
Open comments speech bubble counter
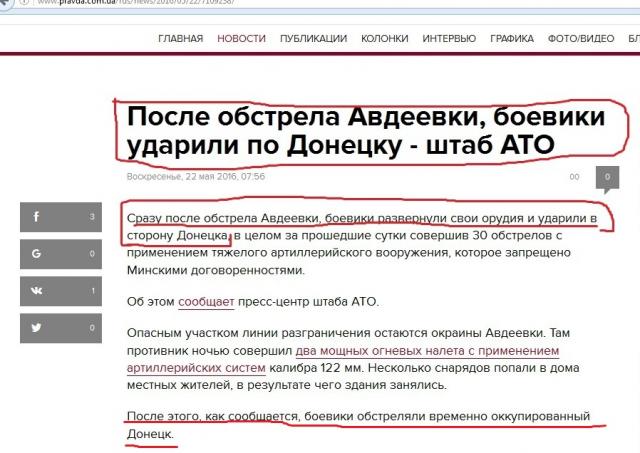pos(607,179)
